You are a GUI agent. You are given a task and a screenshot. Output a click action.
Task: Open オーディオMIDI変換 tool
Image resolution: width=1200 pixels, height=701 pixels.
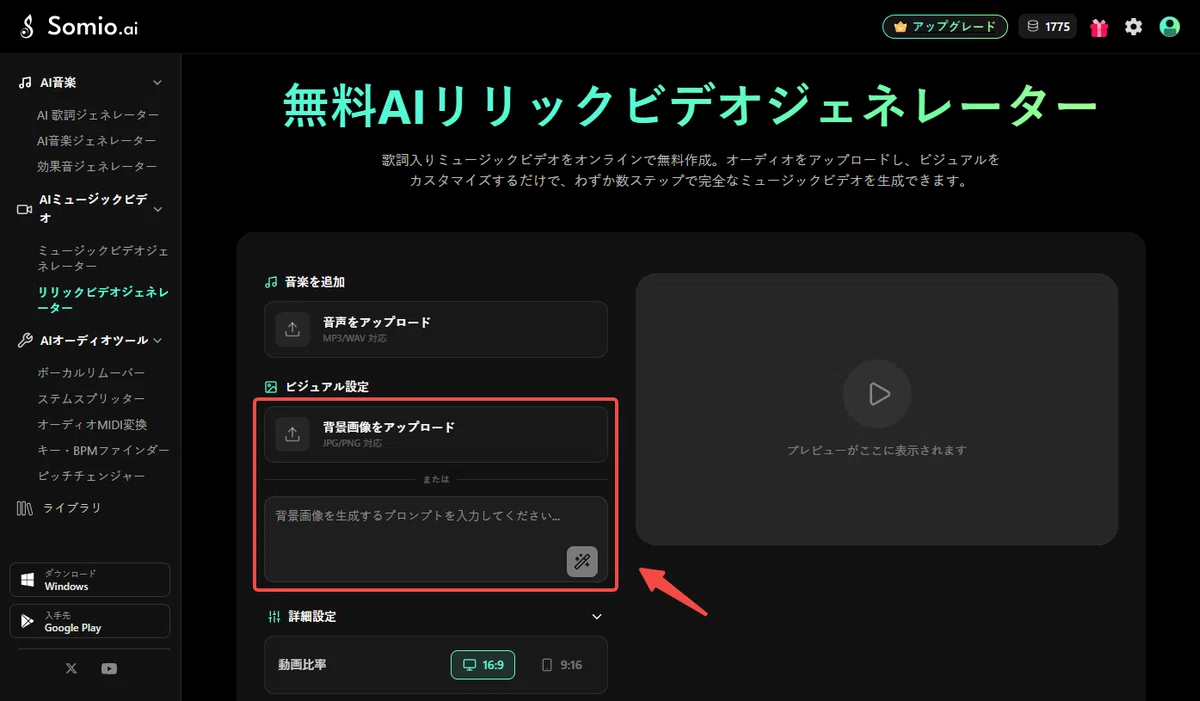[x=92, y=425]
